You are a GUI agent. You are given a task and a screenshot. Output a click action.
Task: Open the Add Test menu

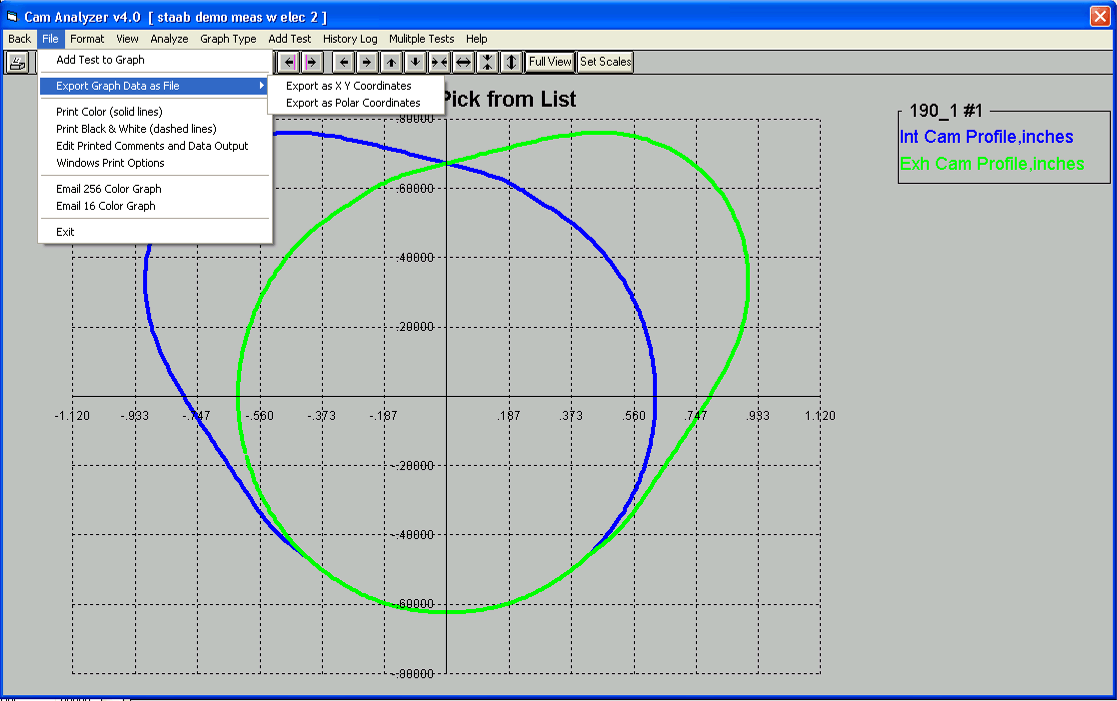point(289,38)
